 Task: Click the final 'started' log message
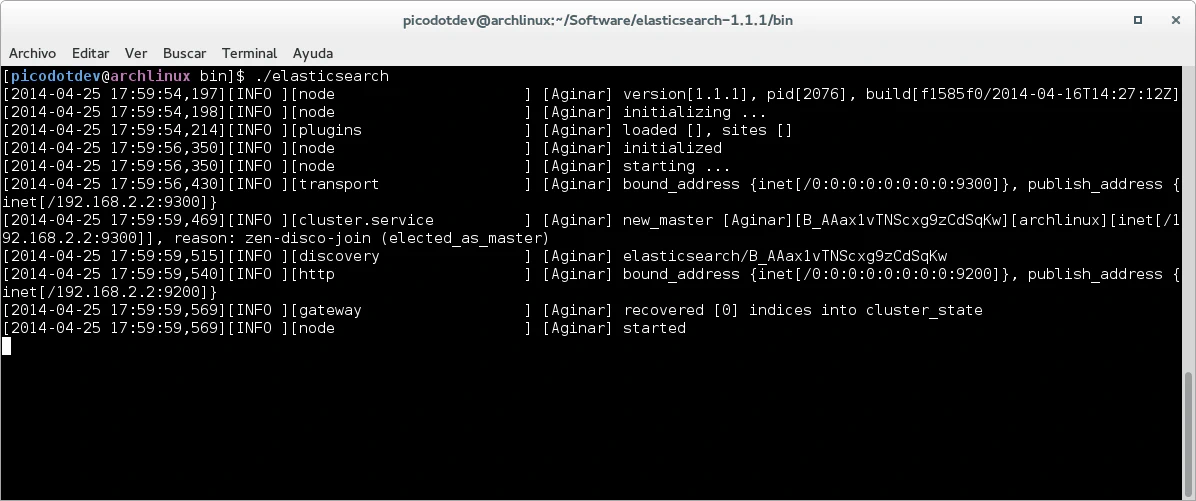click(654, 328)
